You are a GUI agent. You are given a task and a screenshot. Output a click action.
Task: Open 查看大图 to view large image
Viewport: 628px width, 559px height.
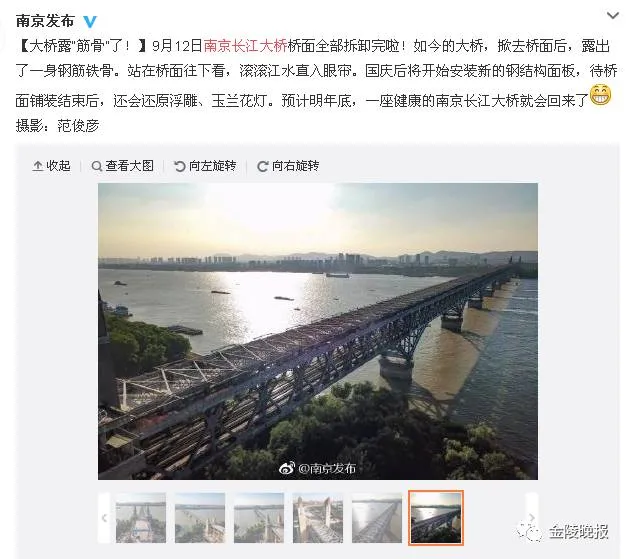click(x=123, y=166)
